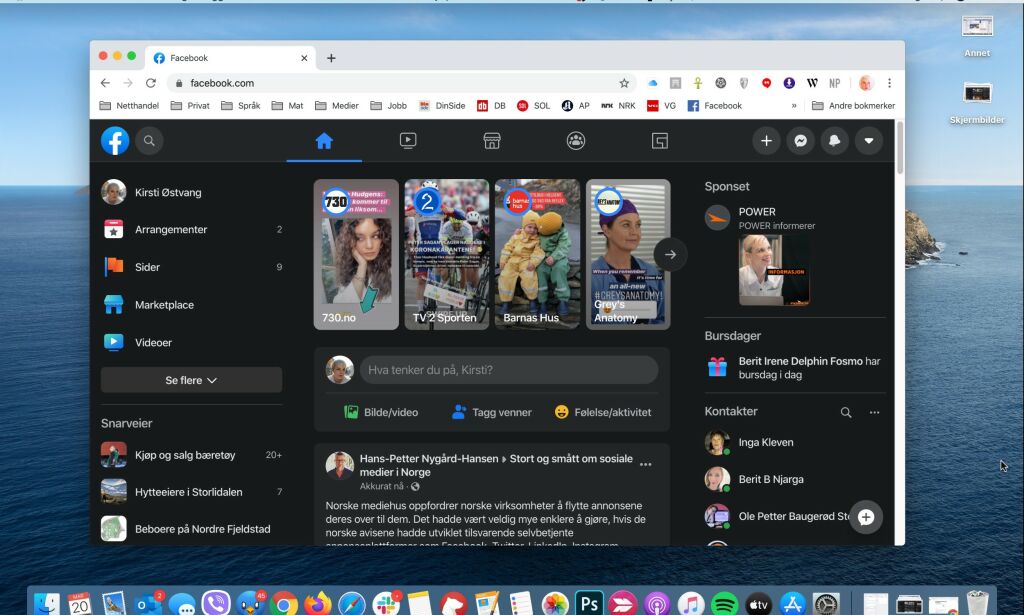Click the Følelse/aktivitet button

point(603,412)
